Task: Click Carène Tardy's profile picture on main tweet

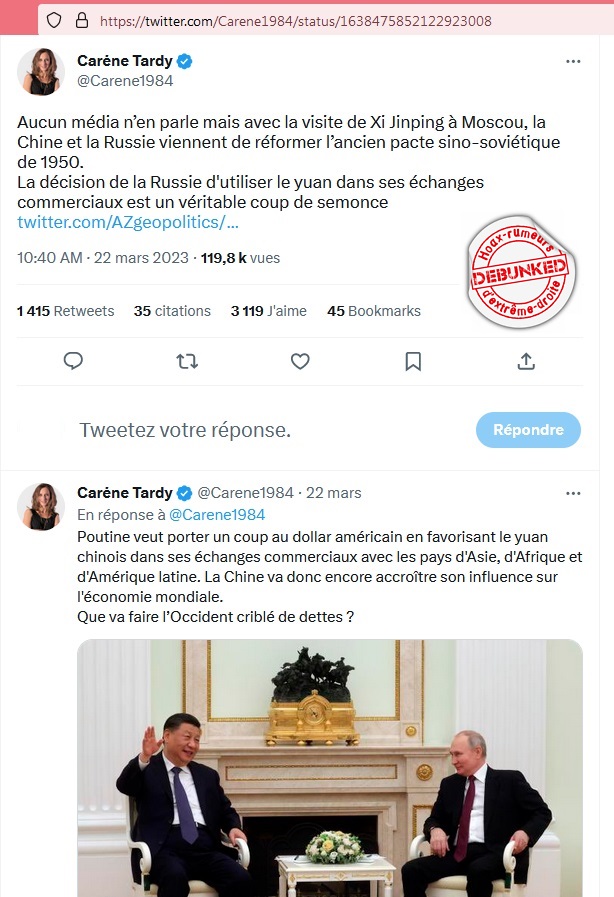Action: coord(41,72)
